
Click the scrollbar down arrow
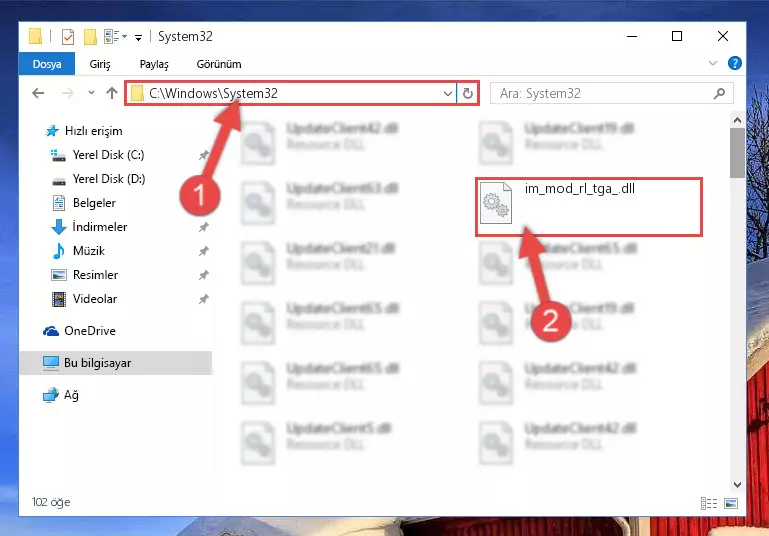point(737,485)
